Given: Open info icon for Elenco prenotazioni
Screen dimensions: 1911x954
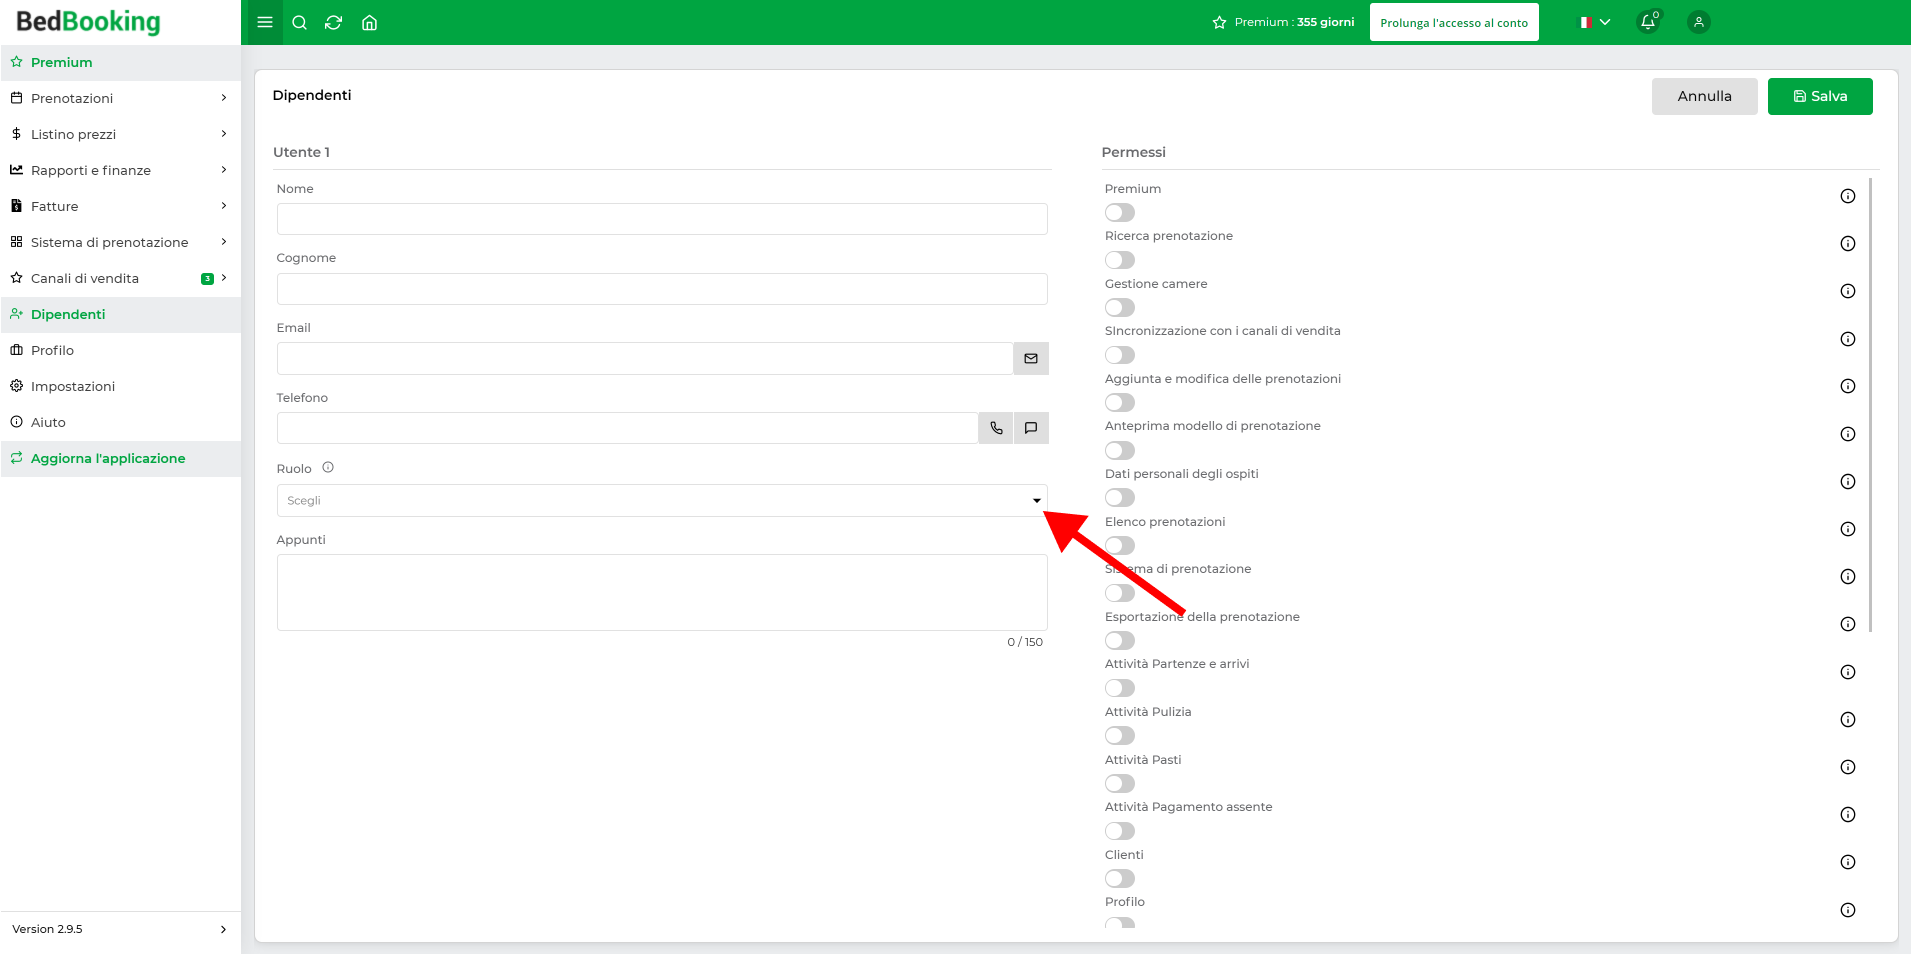Looking at the screenshot, I should click(x=1848, y=529).
